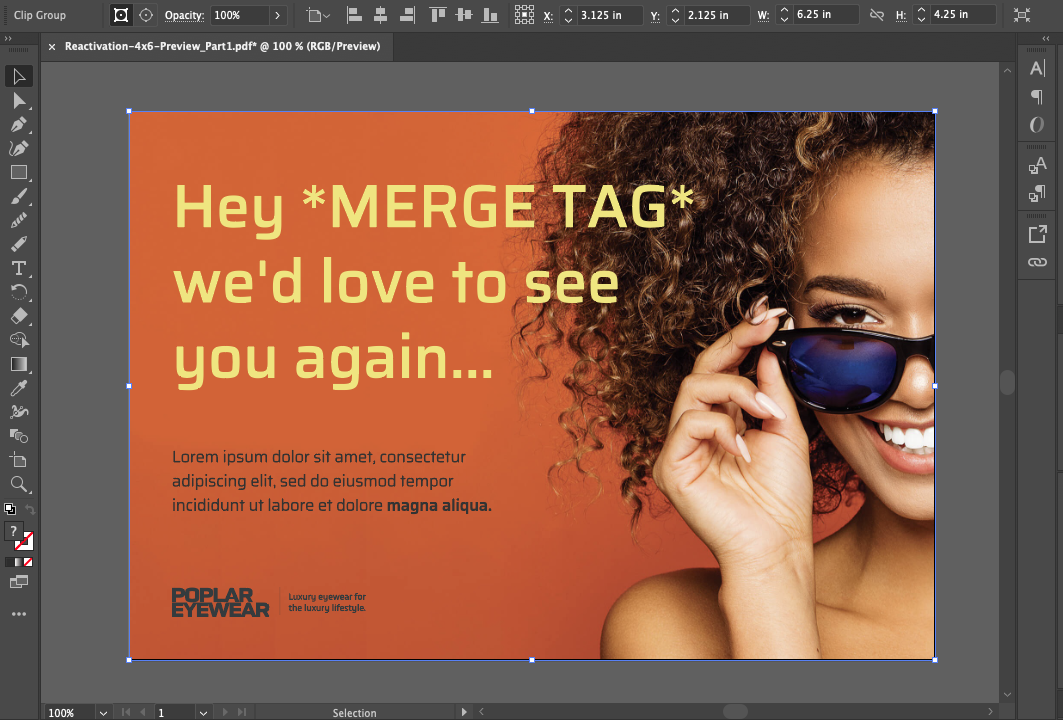
Task: Activate the Eraser tool
Action: click(x=18, y=316)
